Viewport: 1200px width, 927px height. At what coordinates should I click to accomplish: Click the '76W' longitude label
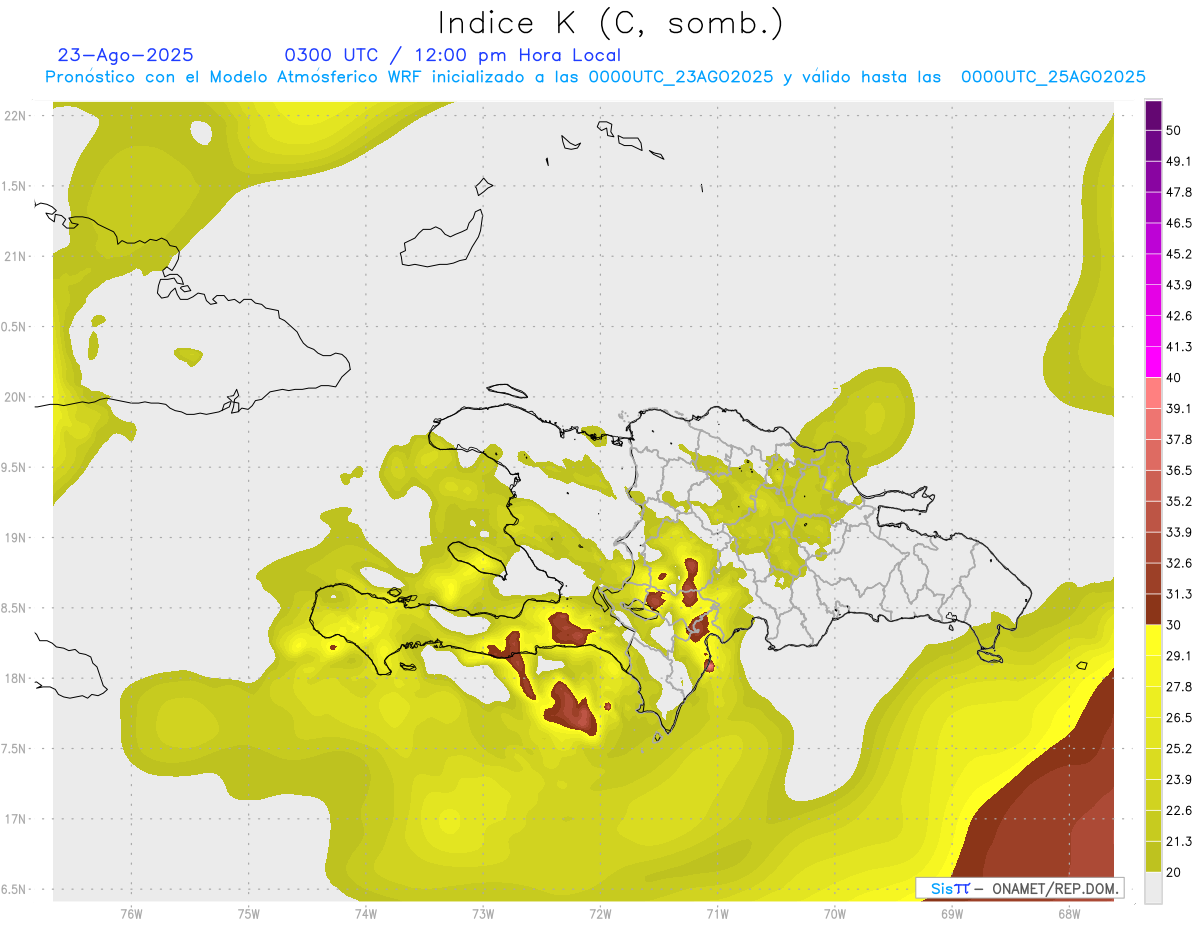[131, 913]
